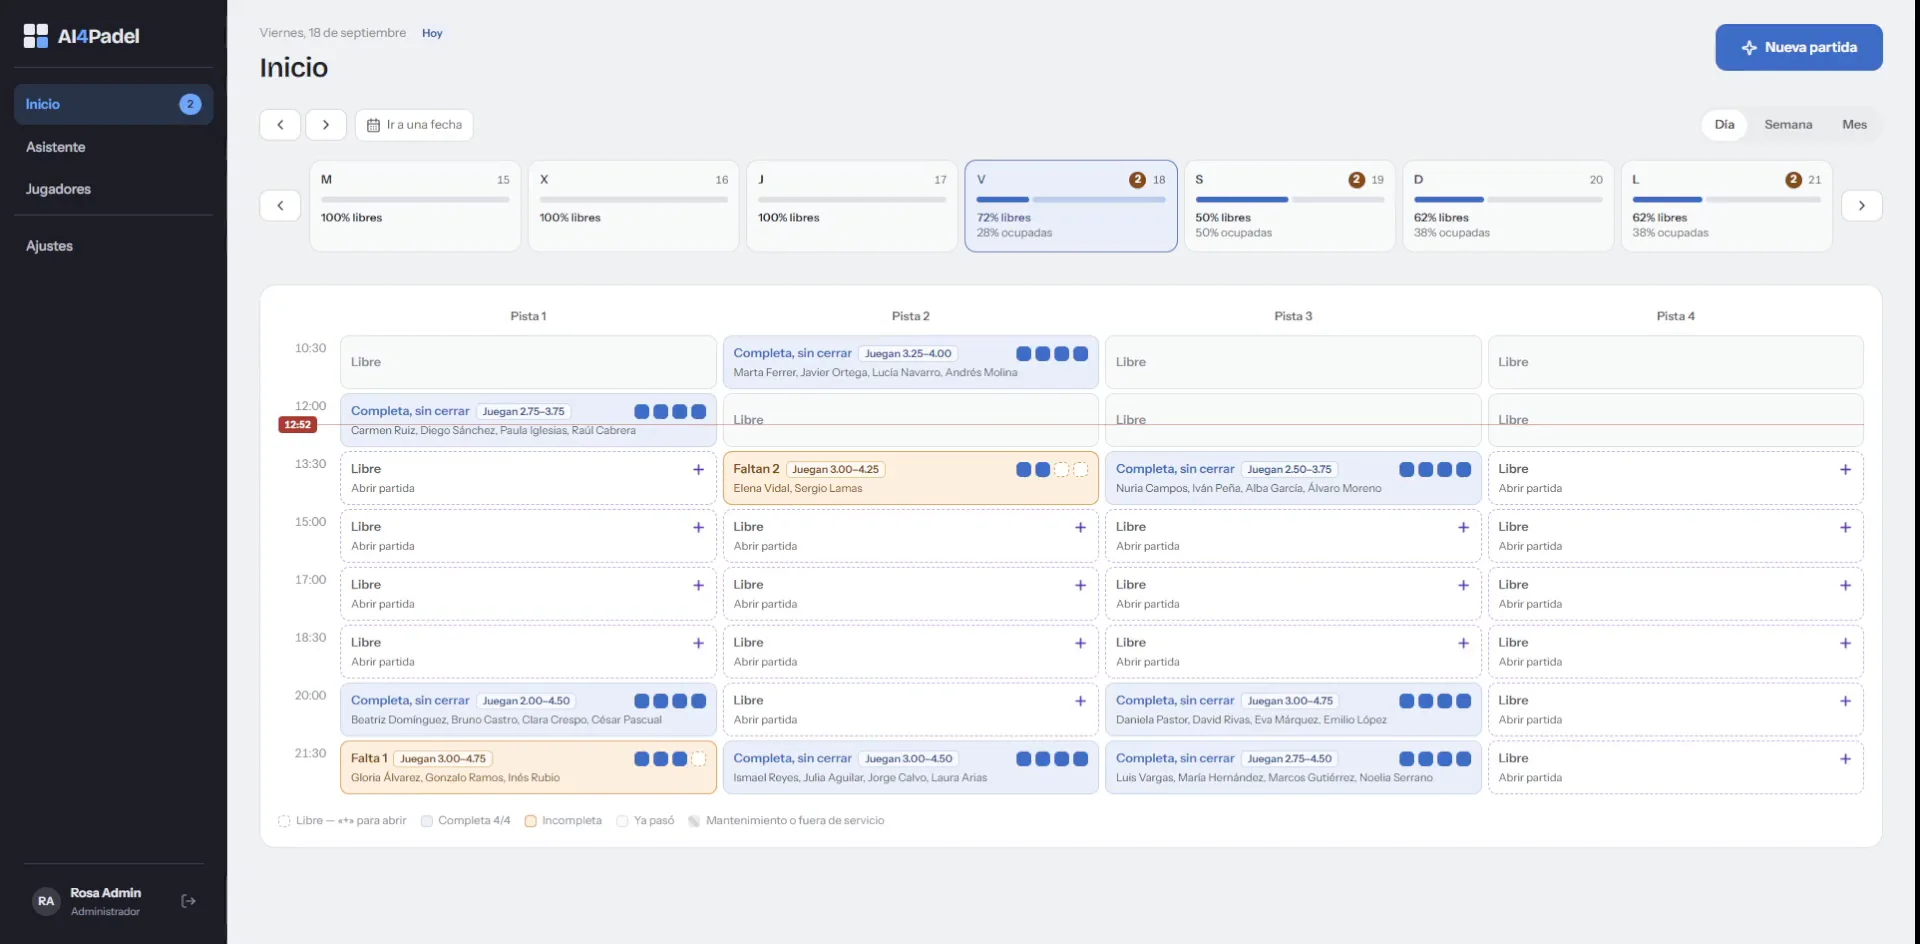The width and height of the screenshot is (1920, 944).
Task: Open the 'Falta 1' match of Gloria Álvarez
Action: click(528, 767)
